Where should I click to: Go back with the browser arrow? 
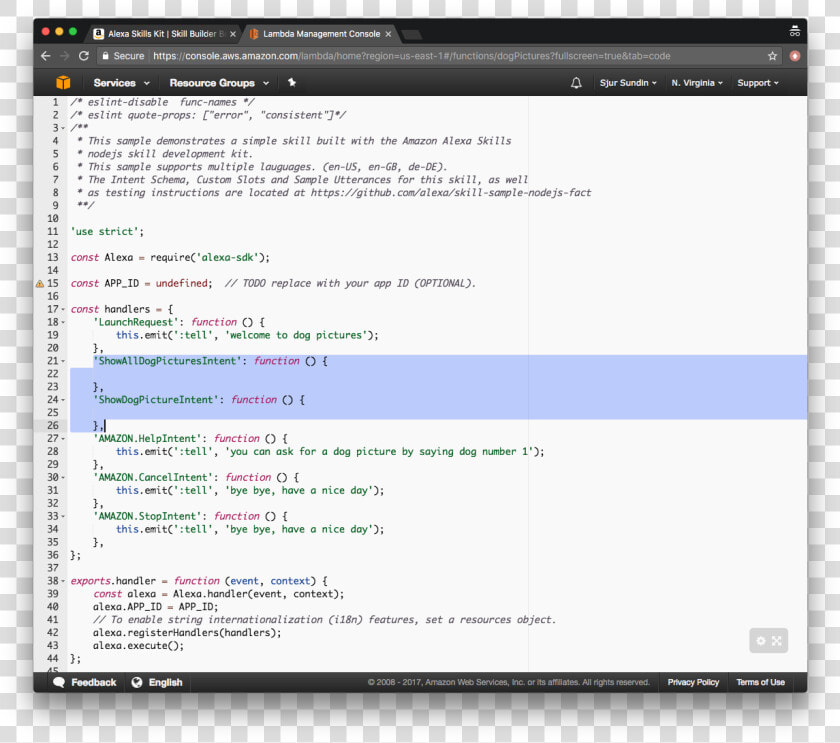point(46,56)
